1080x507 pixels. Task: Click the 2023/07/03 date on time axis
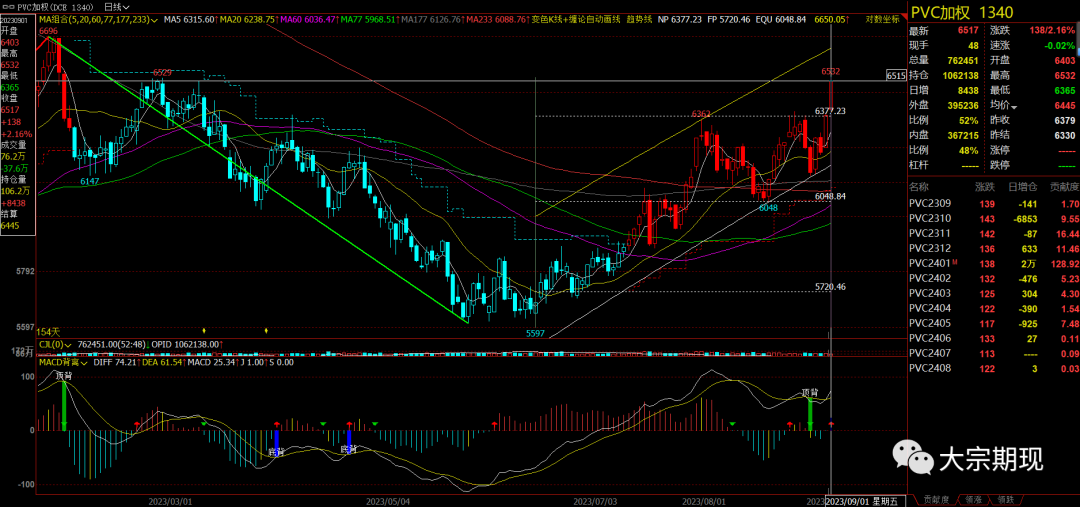[x=595, y=500]
